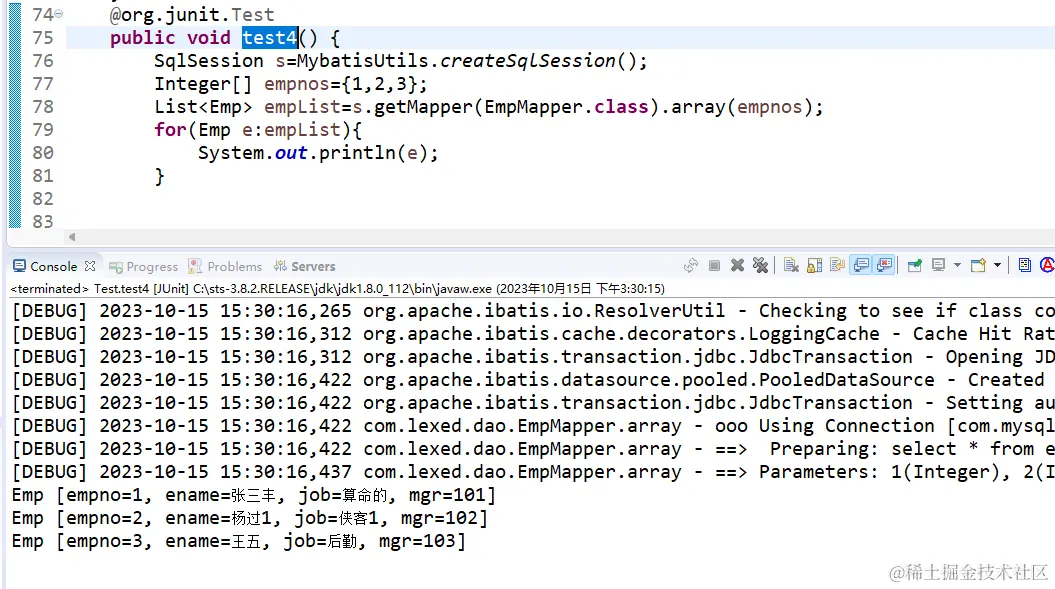The width and height of the screenshot is (1055, 589).
Task: Toggle Scroll Lock padlock icon
Action: [x=814, y=266]
